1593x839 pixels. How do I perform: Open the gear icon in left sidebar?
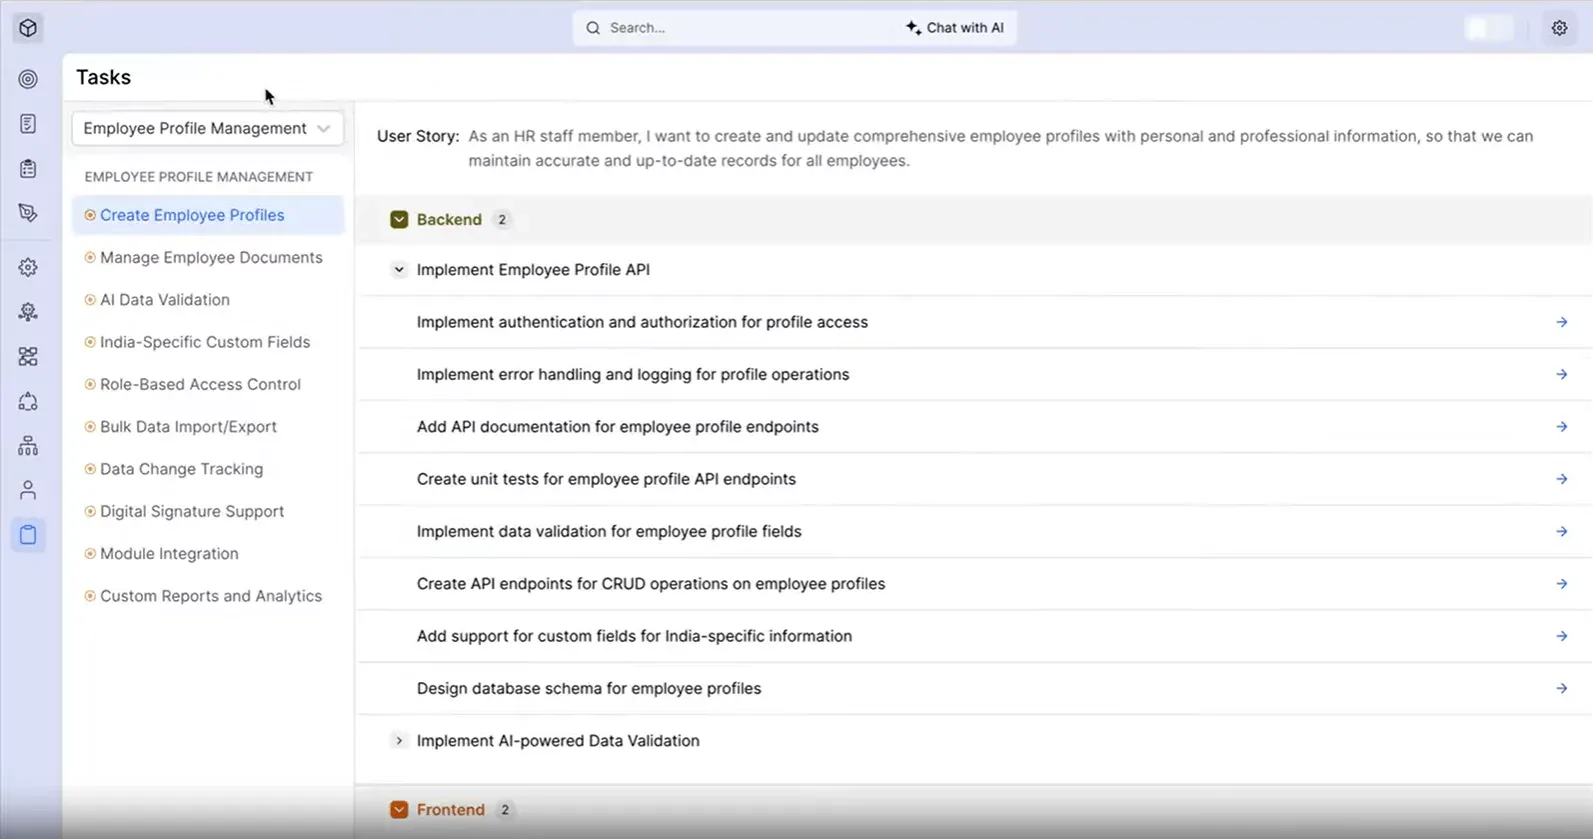28,267
